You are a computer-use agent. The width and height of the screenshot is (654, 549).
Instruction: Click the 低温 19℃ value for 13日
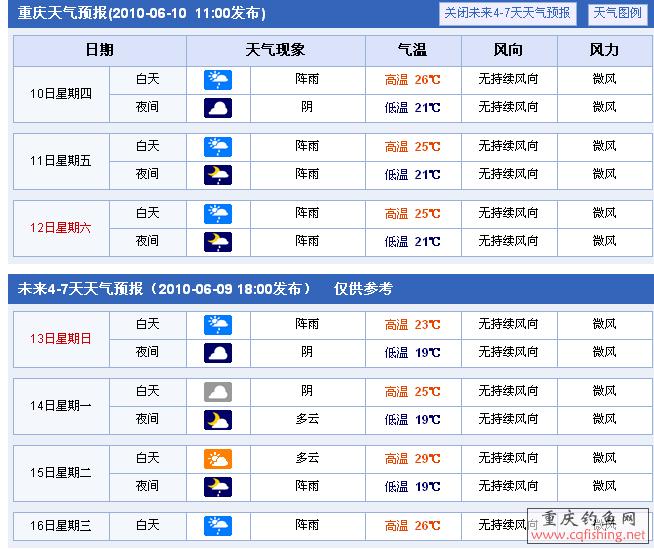pyautogui.click(x=413, y=353)
